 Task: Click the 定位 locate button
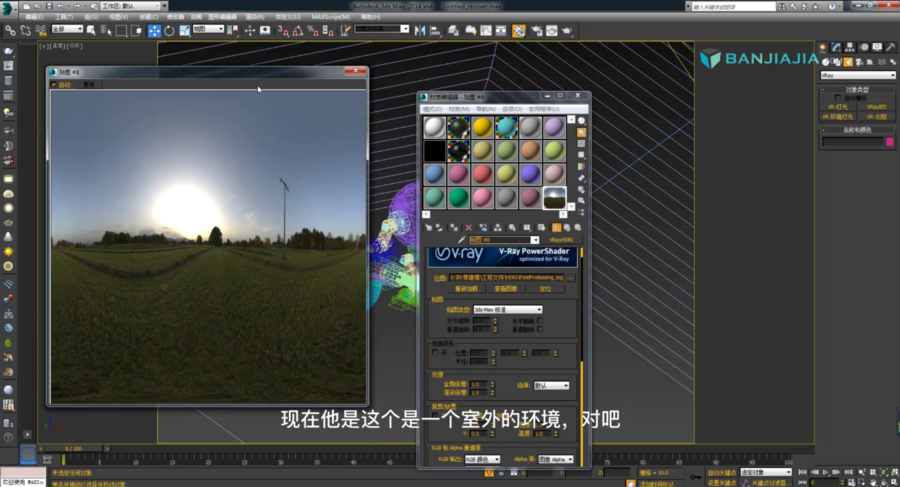pos(545,289)
